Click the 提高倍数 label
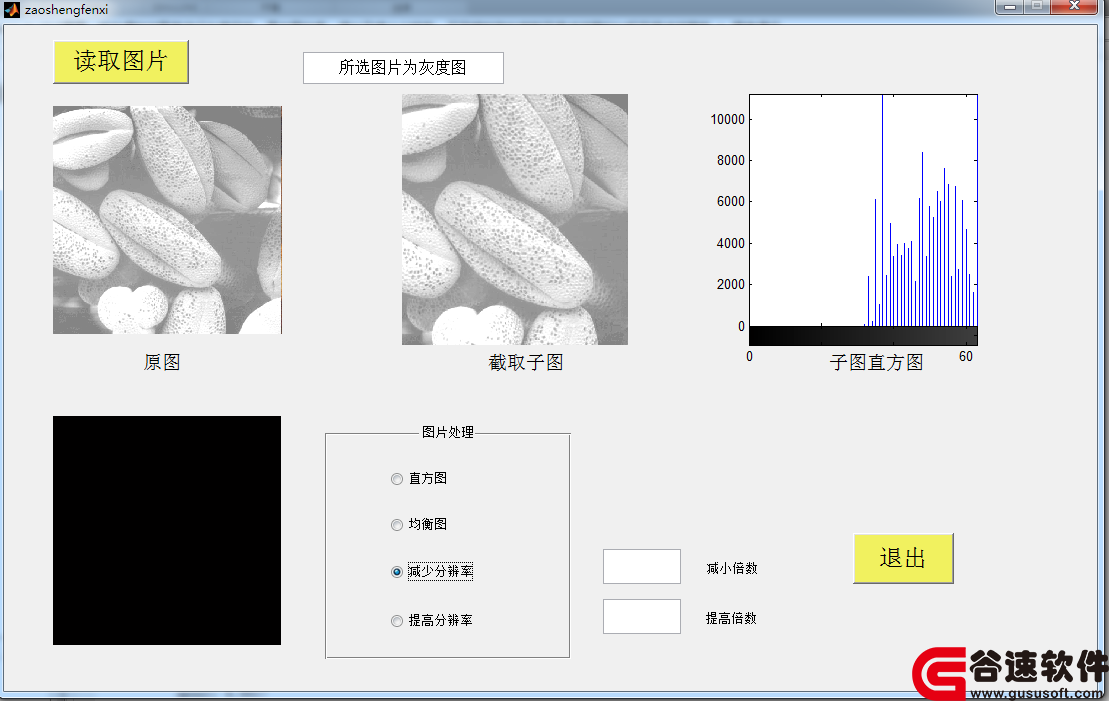This screenshot has width=1109, height=701. click(731, 618)
